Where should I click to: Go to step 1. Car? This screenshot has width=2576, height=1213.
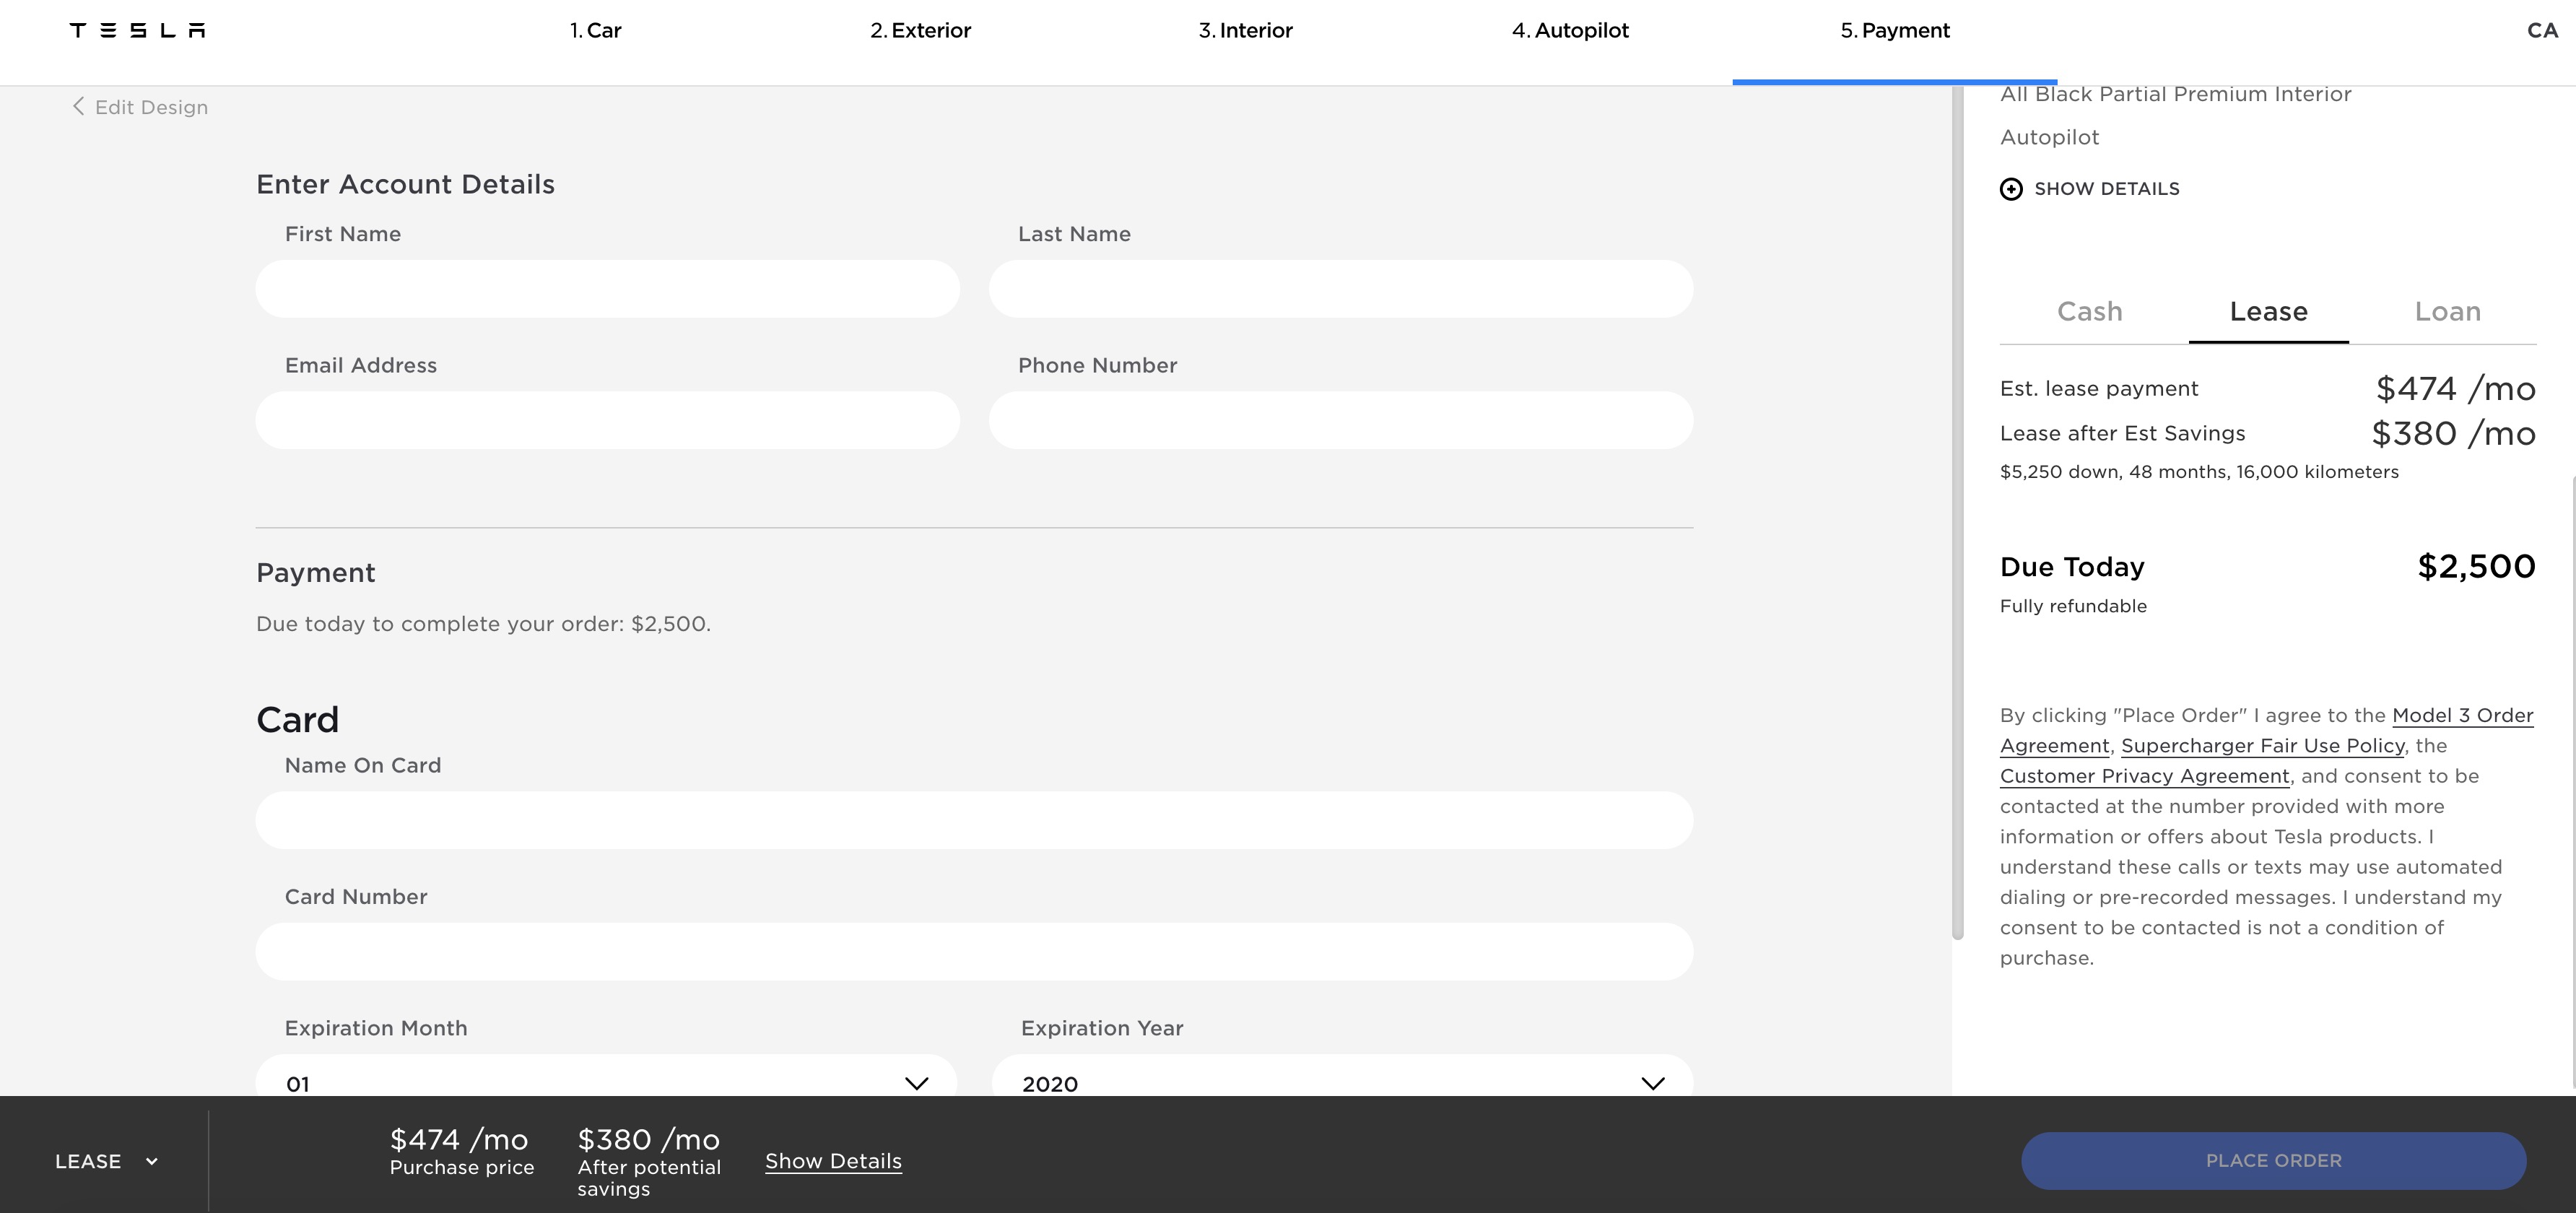(x=596, y=30)
